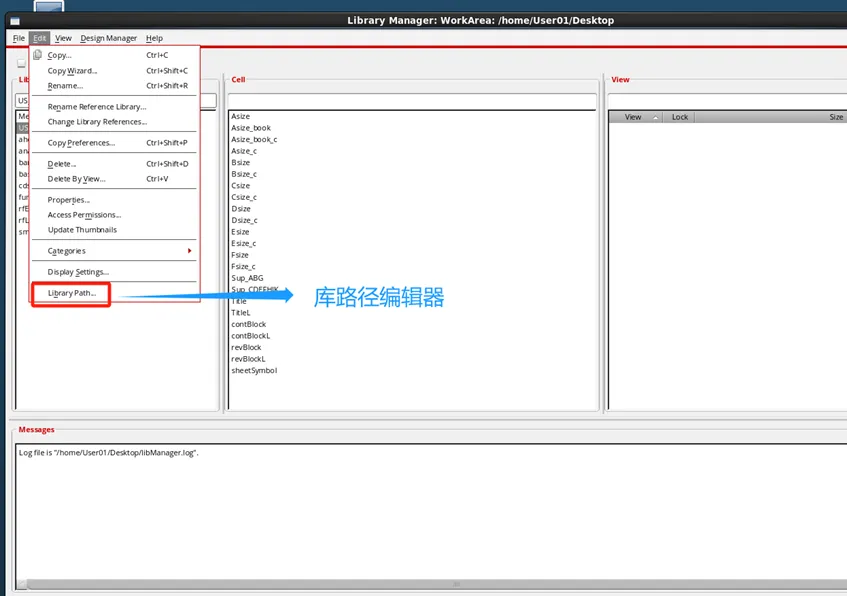Expand the Categories submenu arrow
Image resolution: width=847 pixels, height=596 pixels.
coord(189,251)
